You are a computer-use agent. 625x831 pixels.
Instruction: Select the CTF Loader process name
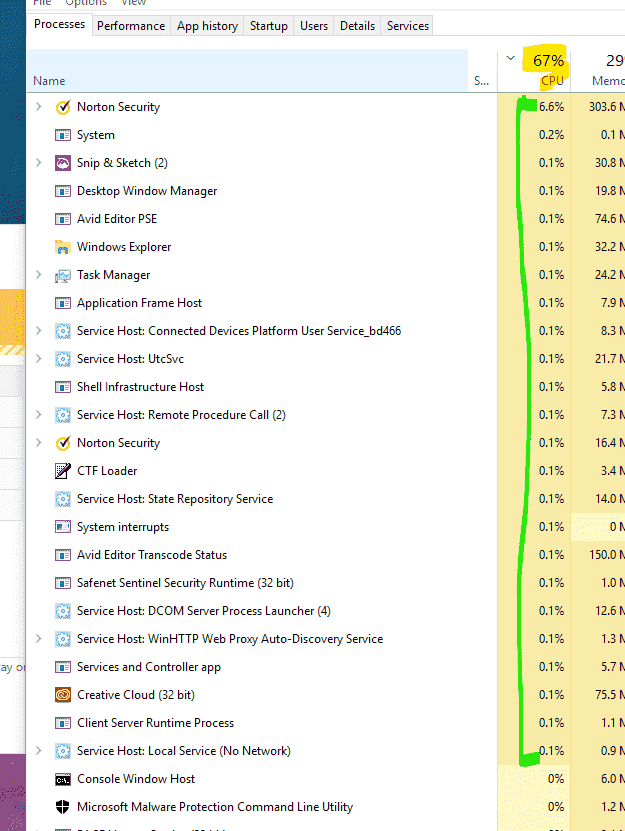pyautogui.click(x=107, y=471)
